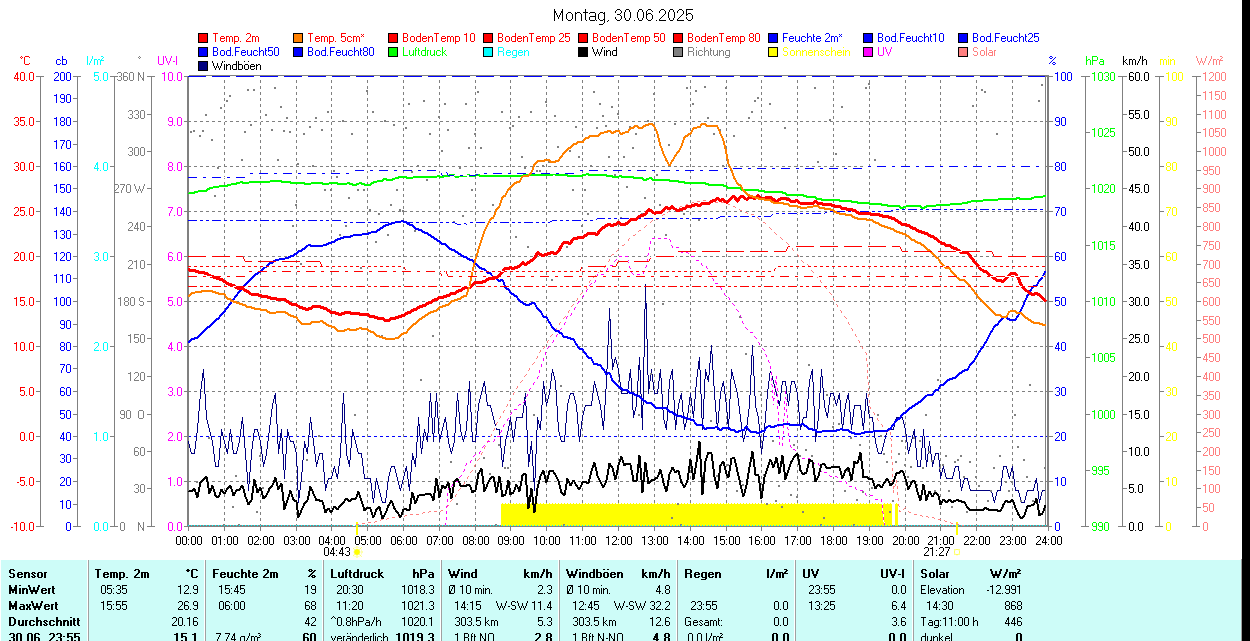Click the Elevation value -12.991
Viewport: 1250px width, 641px height.
tap(1003, 590)
